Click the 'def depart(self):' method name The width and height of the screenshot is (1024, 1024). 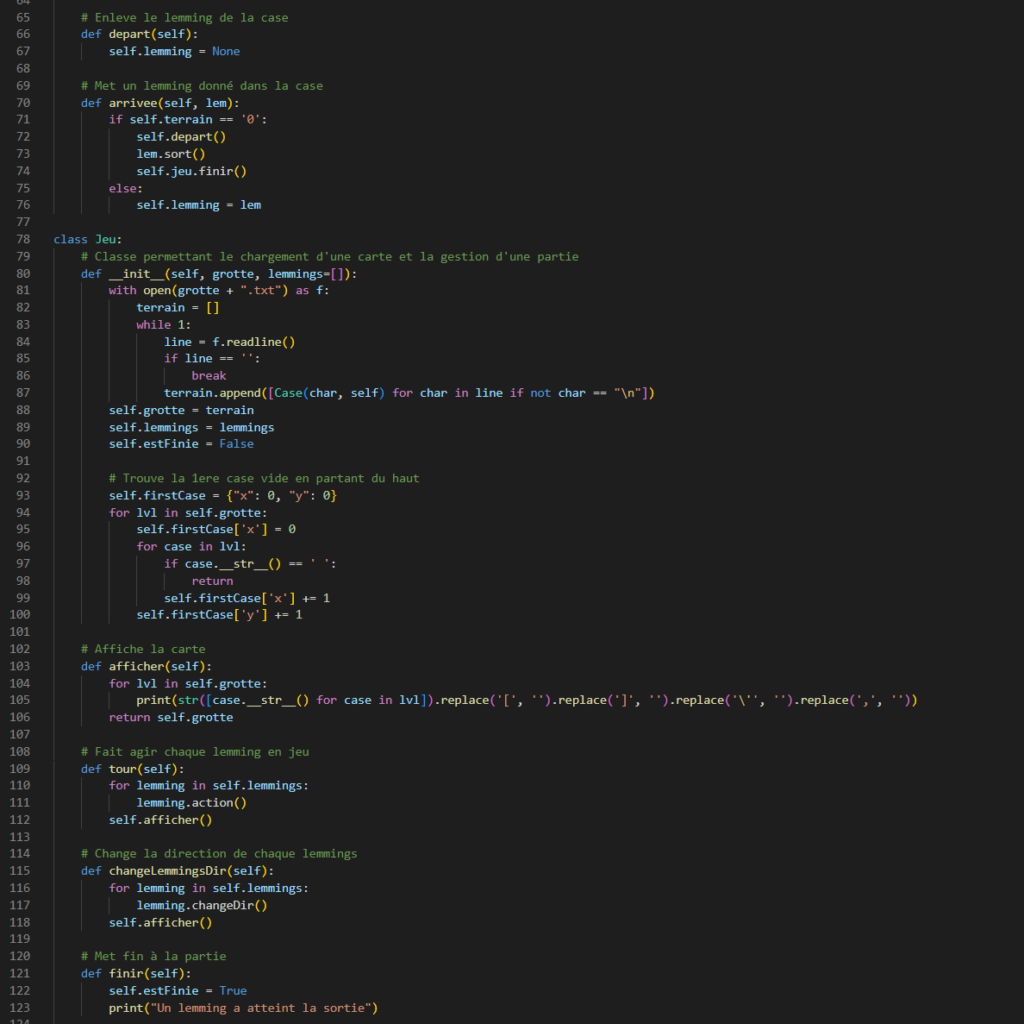pyautogui.click(x=129, y=34)
